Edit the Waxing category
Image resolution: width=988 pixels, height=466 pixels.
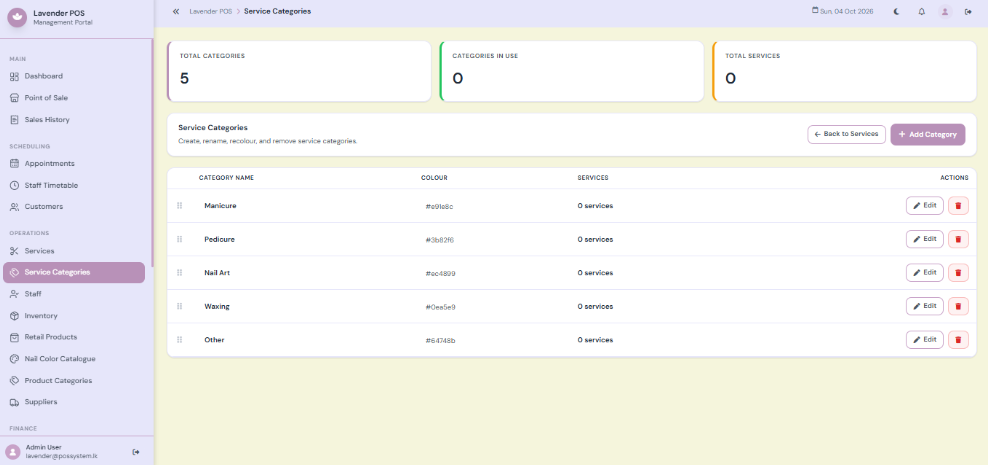[925, 305]
